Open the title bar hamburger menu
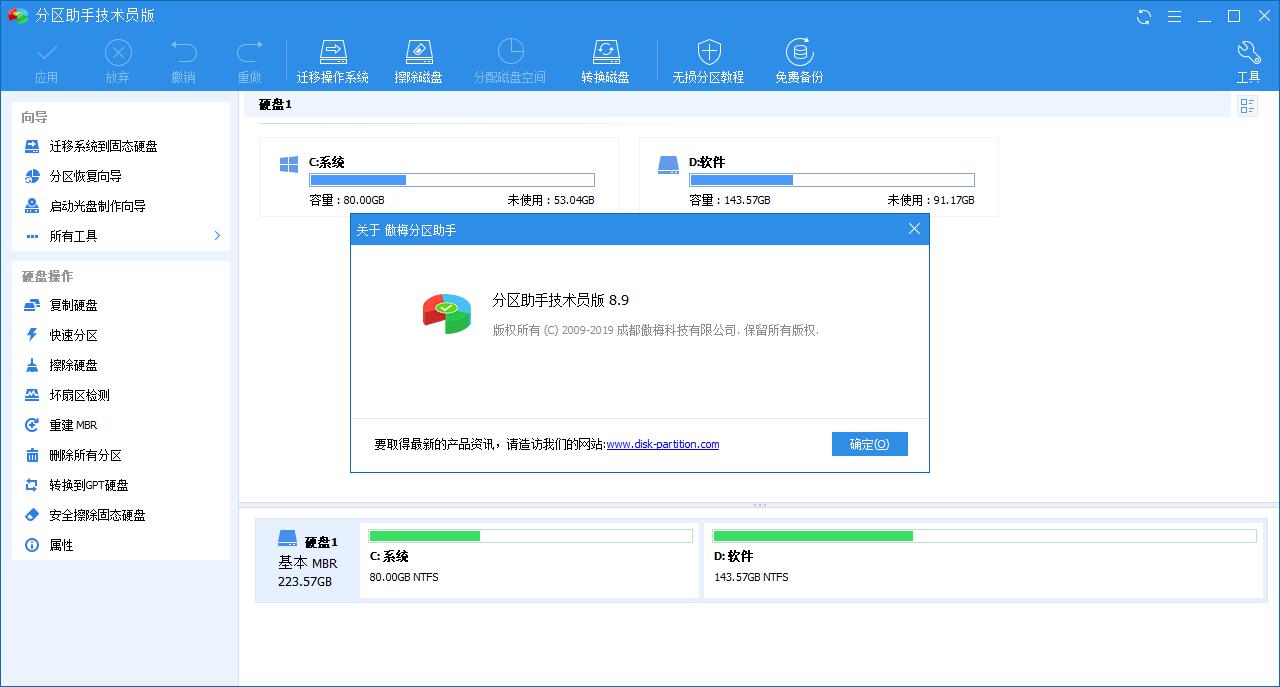 point(1175,16)
